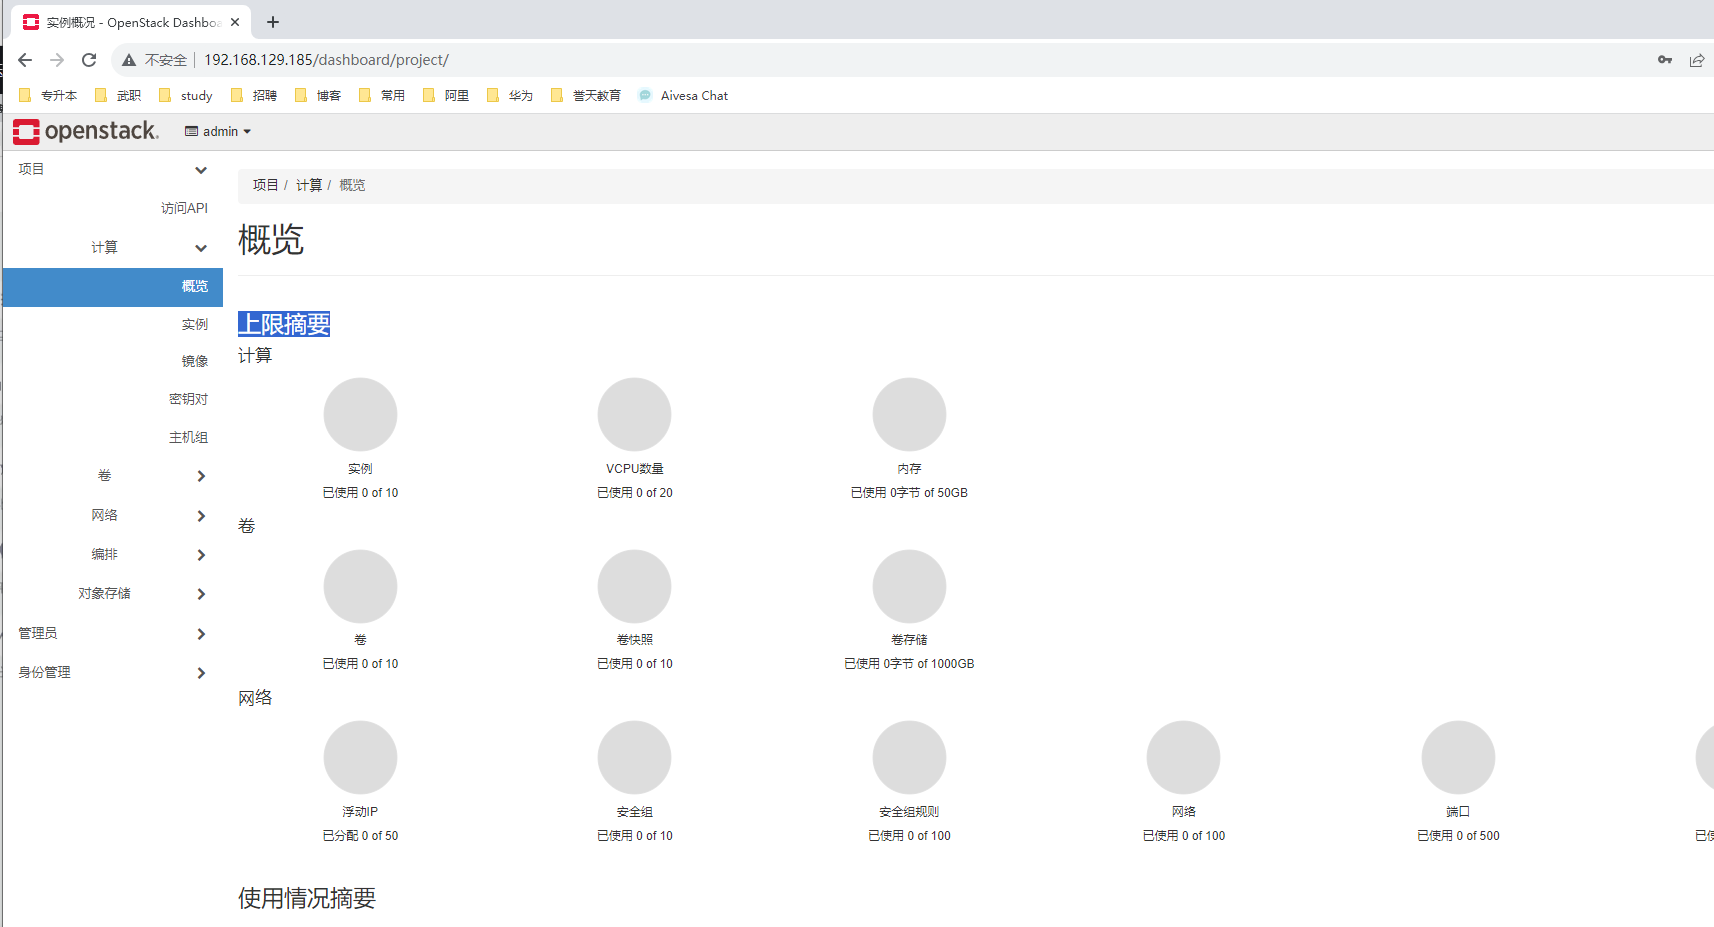The image size is (1714, 927).
Task: Open the 常用 bookmark folder
Action: coord(382,96)
